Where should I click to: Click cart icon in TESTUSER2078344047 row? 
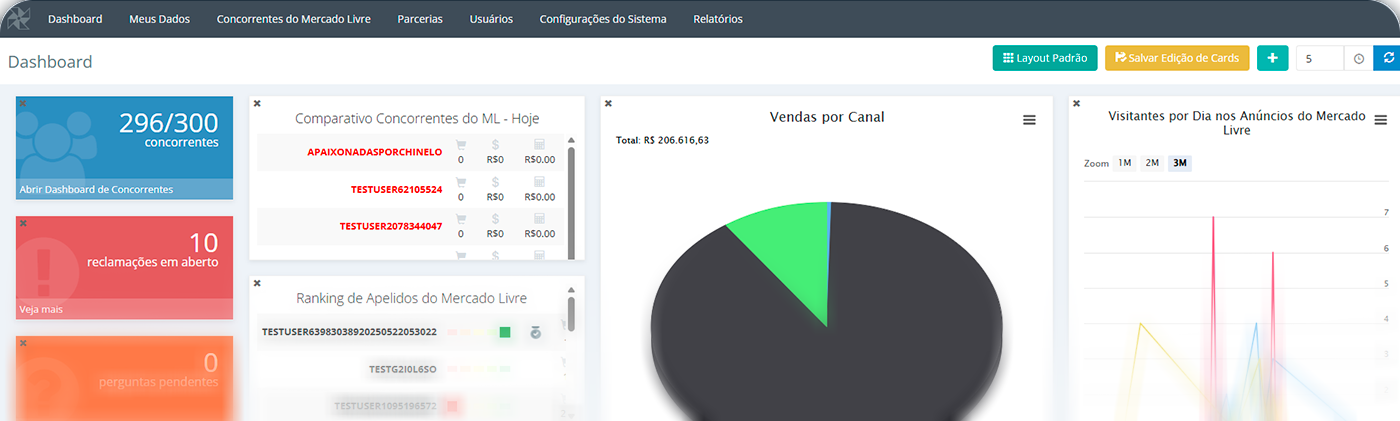pos(461,219)
